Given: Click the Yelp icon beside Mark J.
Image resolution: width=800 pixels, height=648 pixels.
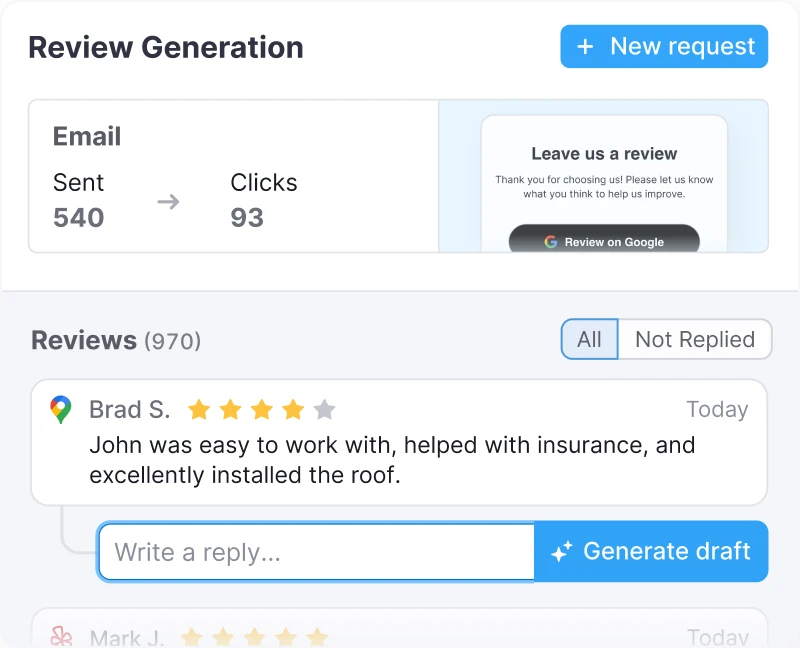Looking at the screenshot, I should click(61, 636).
